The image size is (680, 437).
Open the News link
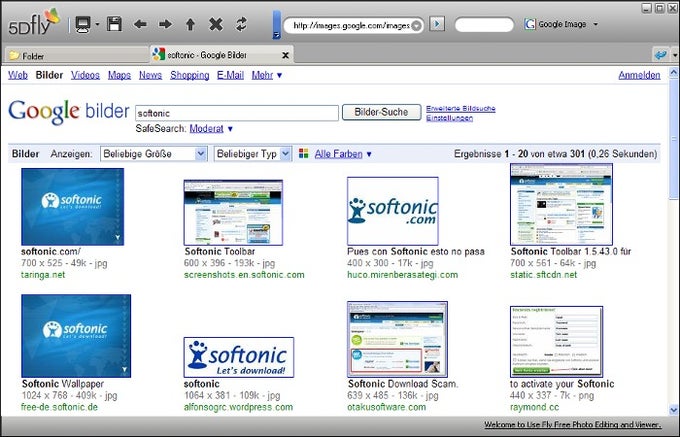pos(150,75)
